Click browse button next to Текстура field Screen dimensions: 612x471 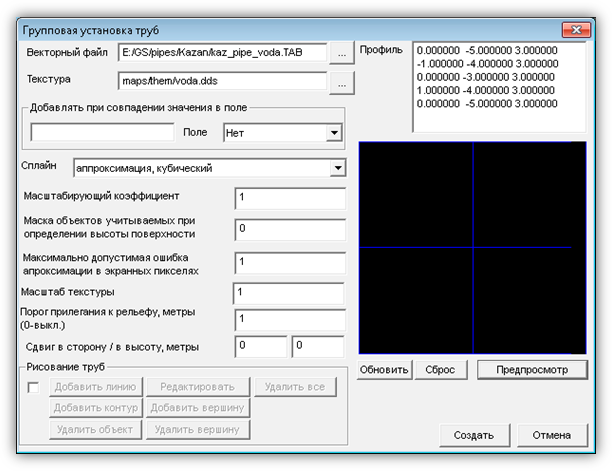[342, 81]
